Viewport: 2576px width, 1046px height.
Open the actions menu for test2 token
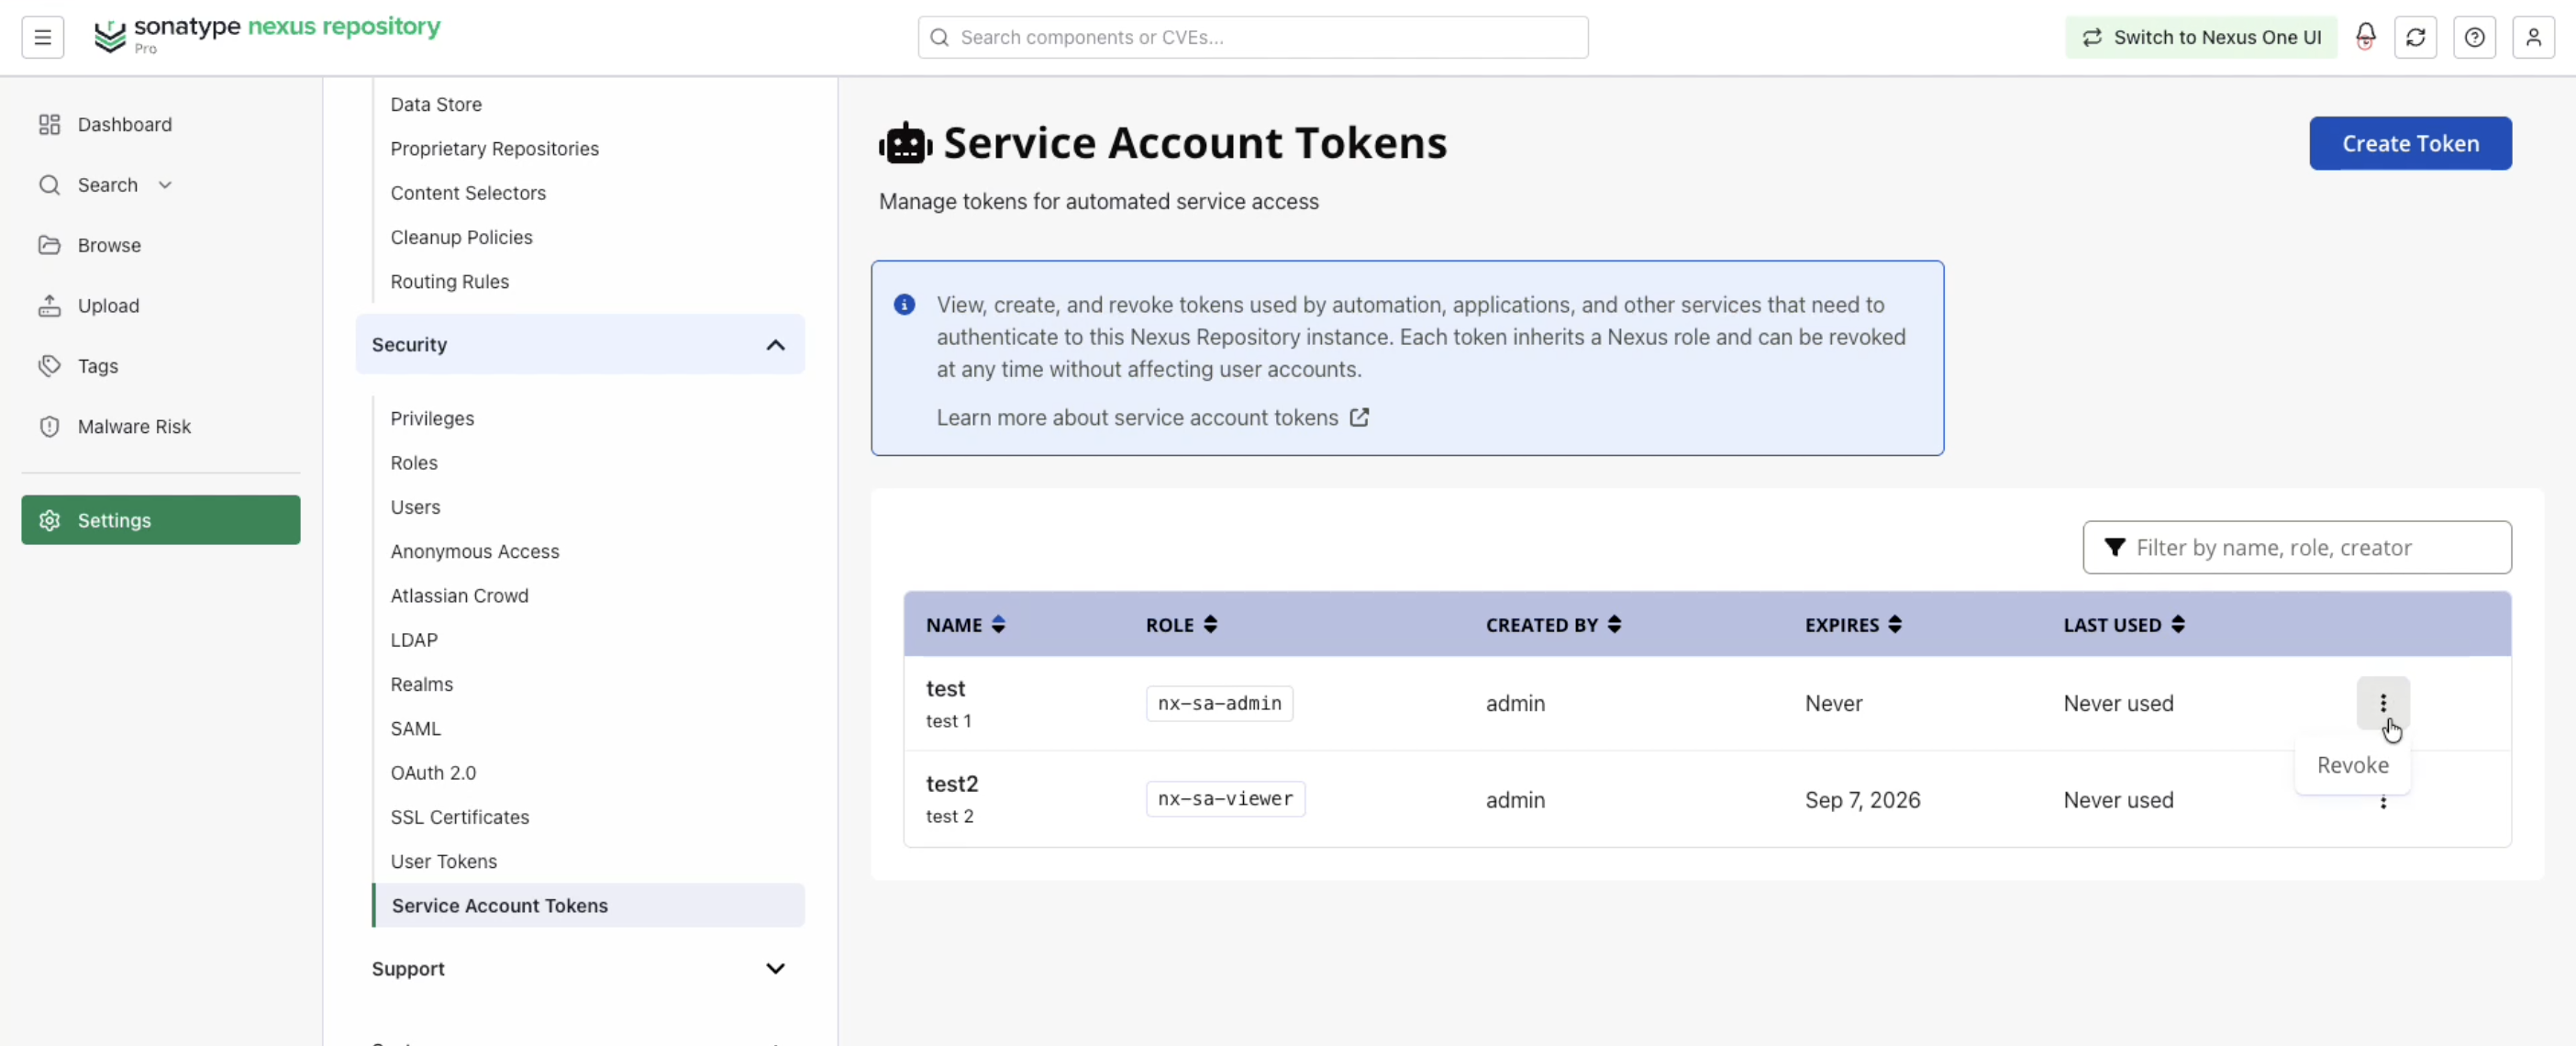pyautogui.click(x=2382, y=802)
